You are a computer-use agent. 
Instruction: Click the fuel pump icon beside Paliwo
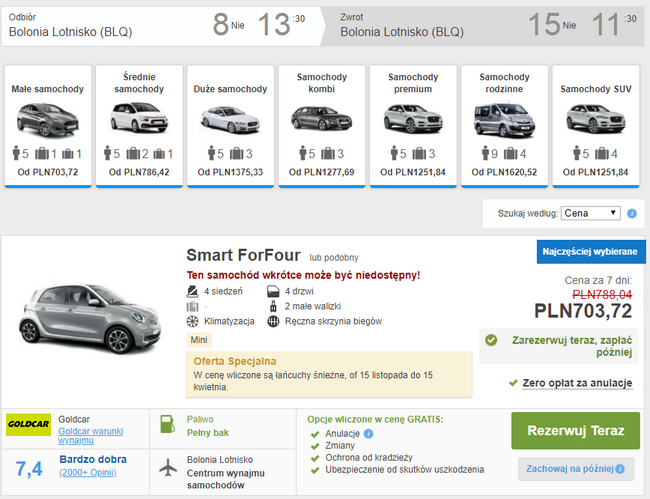[x=167, y=424]
